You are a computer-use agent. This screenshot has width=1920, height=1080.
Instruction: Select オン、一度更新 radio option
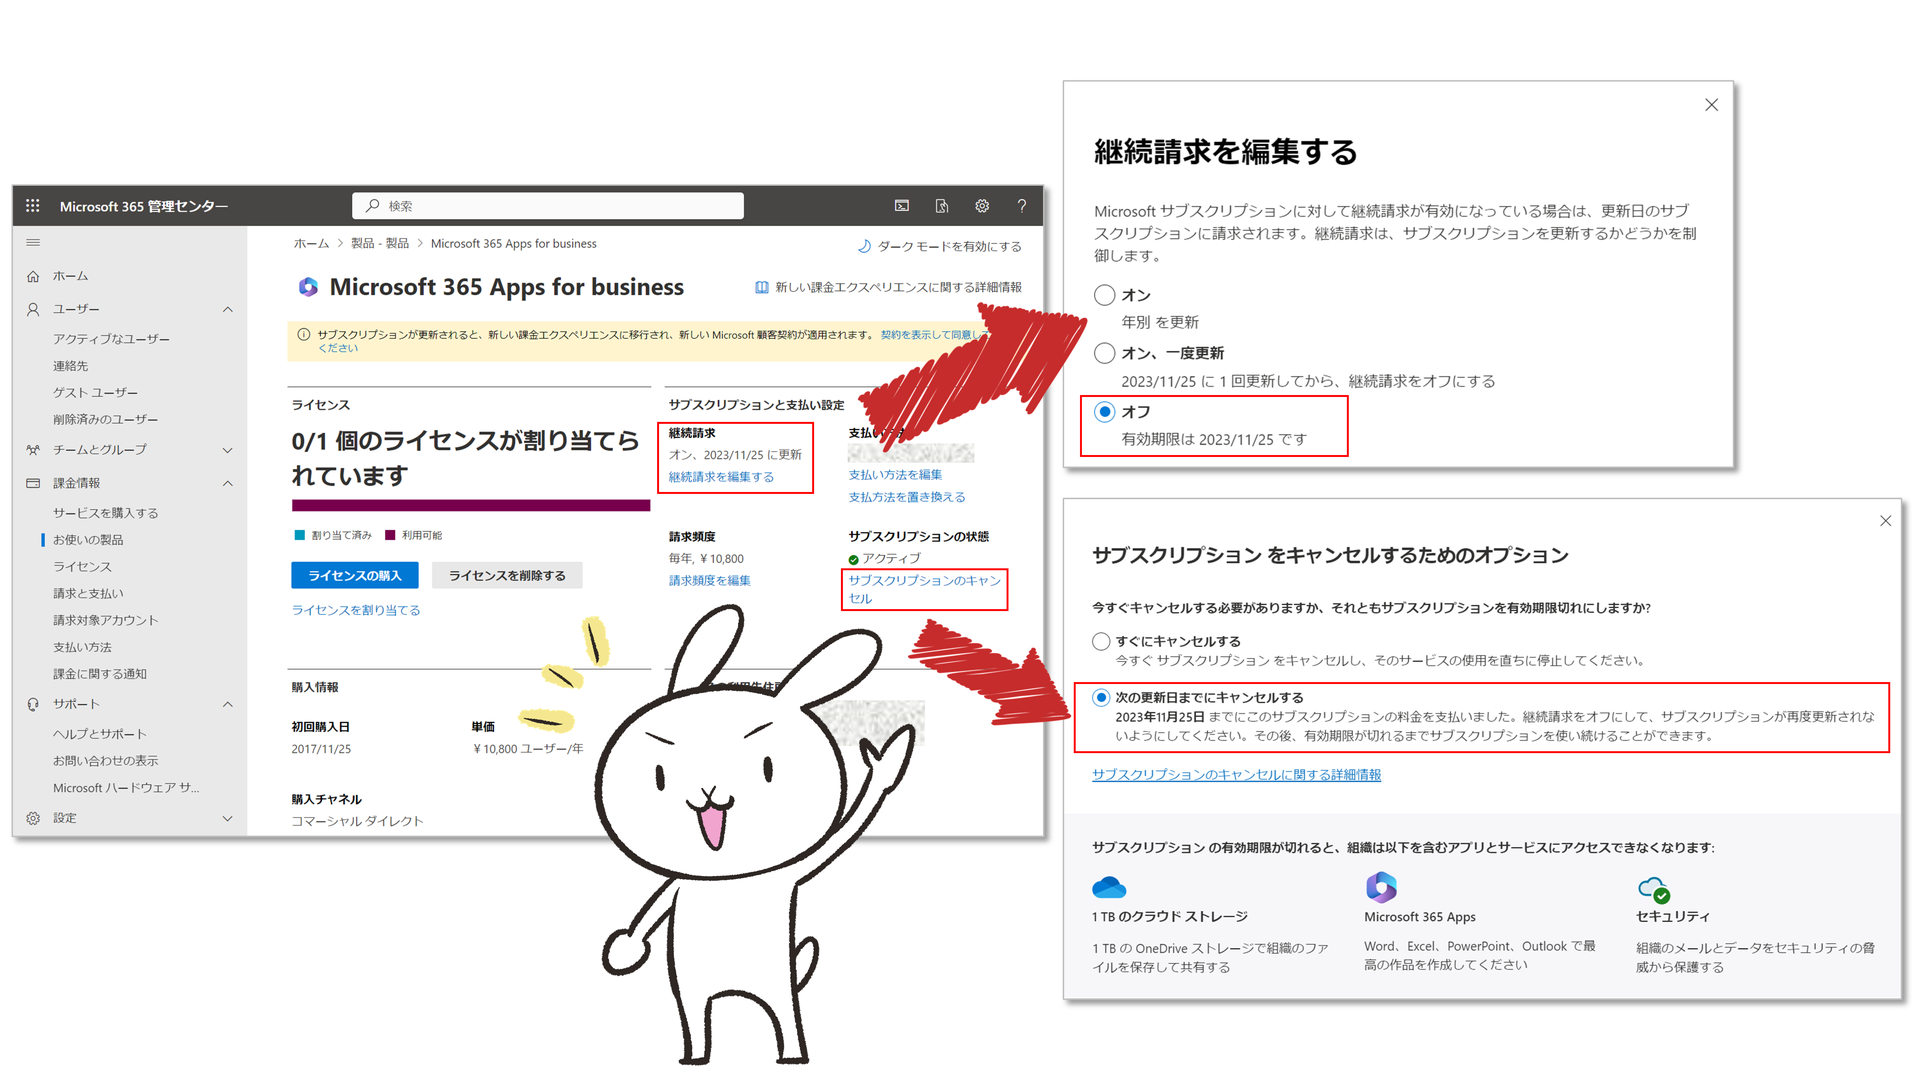click(x=1104, y=353)
